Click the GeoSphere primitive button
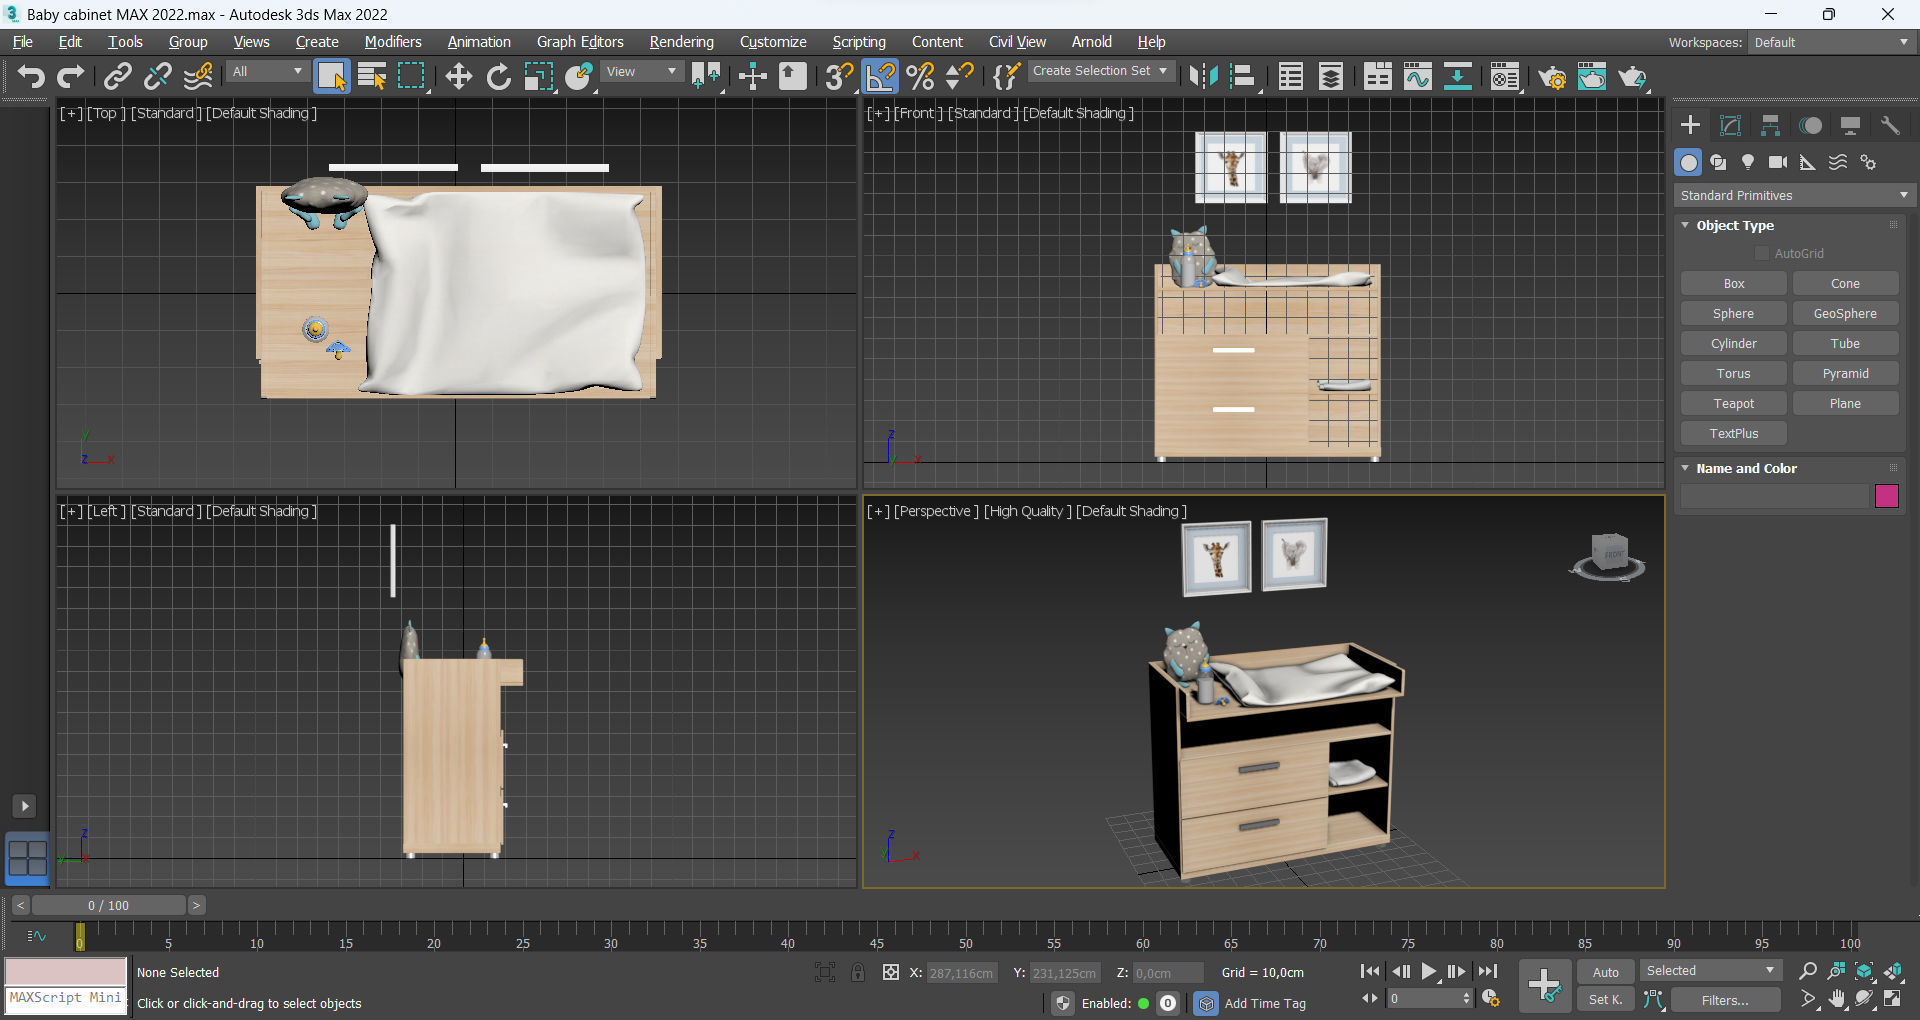Screen dimensions: 1920x1020 [x=1845, y=313]
